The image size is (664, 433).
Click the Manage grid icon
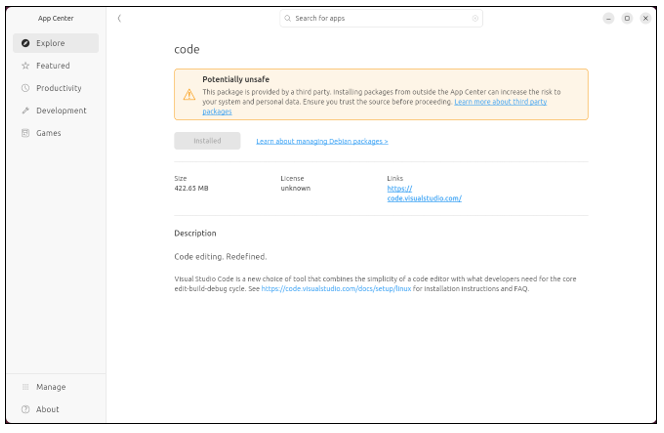[x=25, y=387]
